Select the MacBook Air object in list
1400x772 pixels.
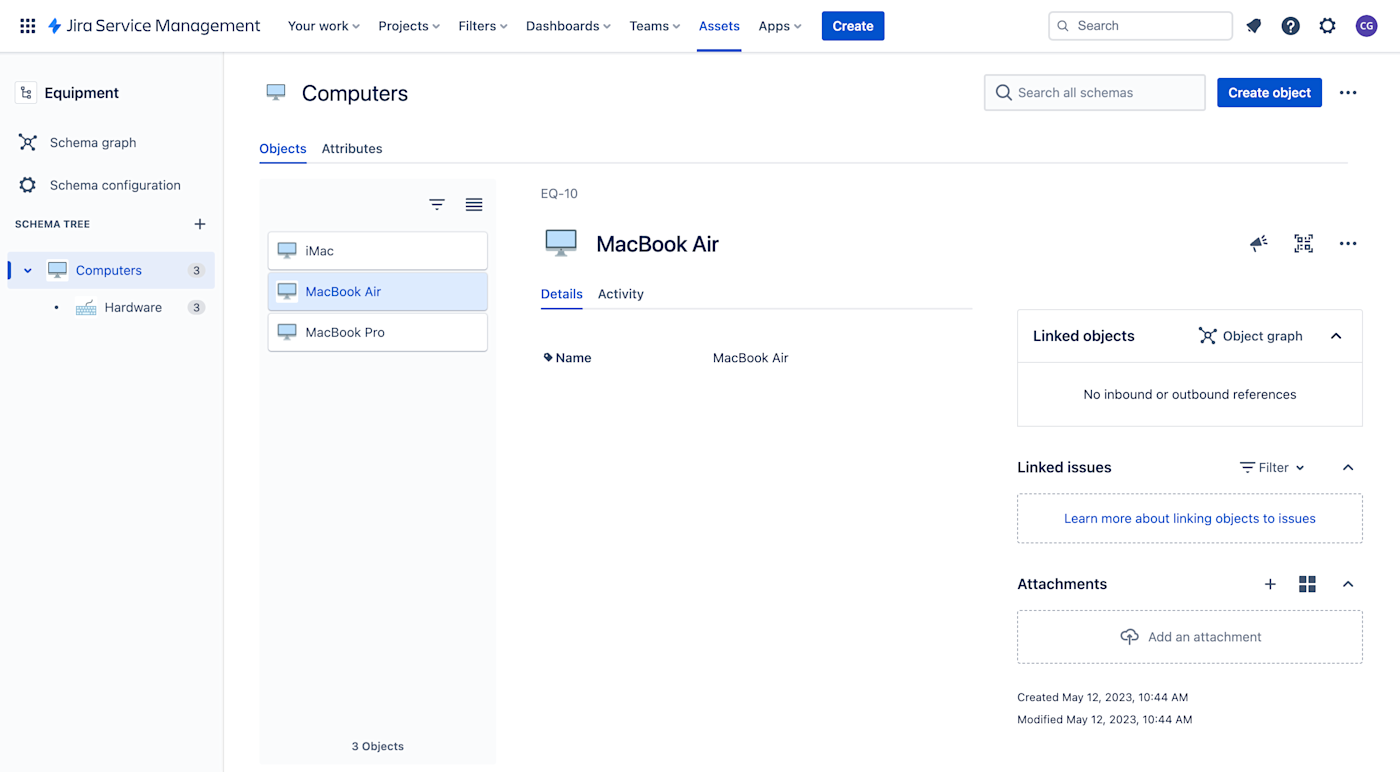click(378, 291)
